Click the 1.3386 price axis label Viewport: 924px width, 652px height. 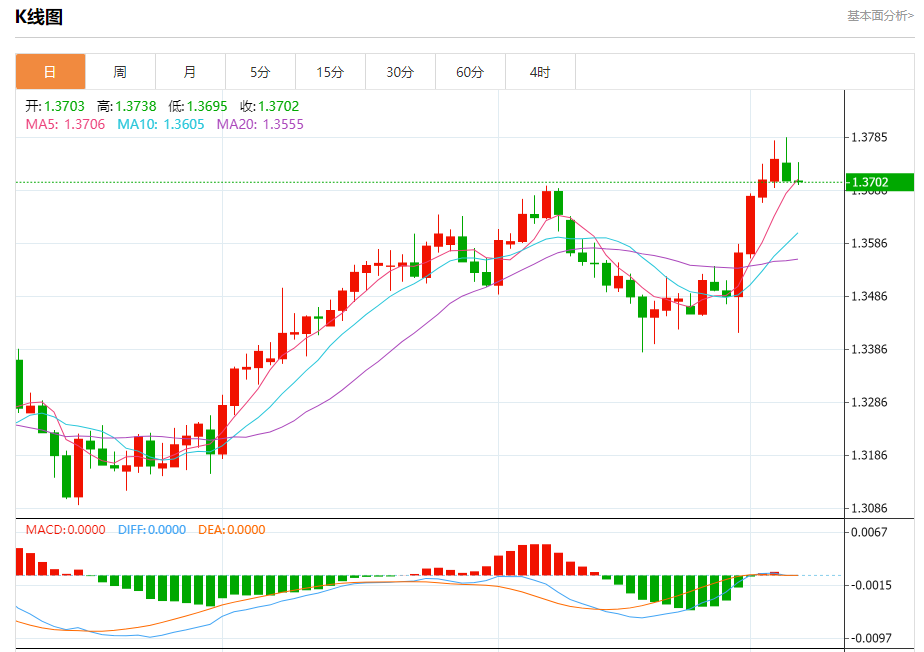pyautogui.click(x=869, y=349)
